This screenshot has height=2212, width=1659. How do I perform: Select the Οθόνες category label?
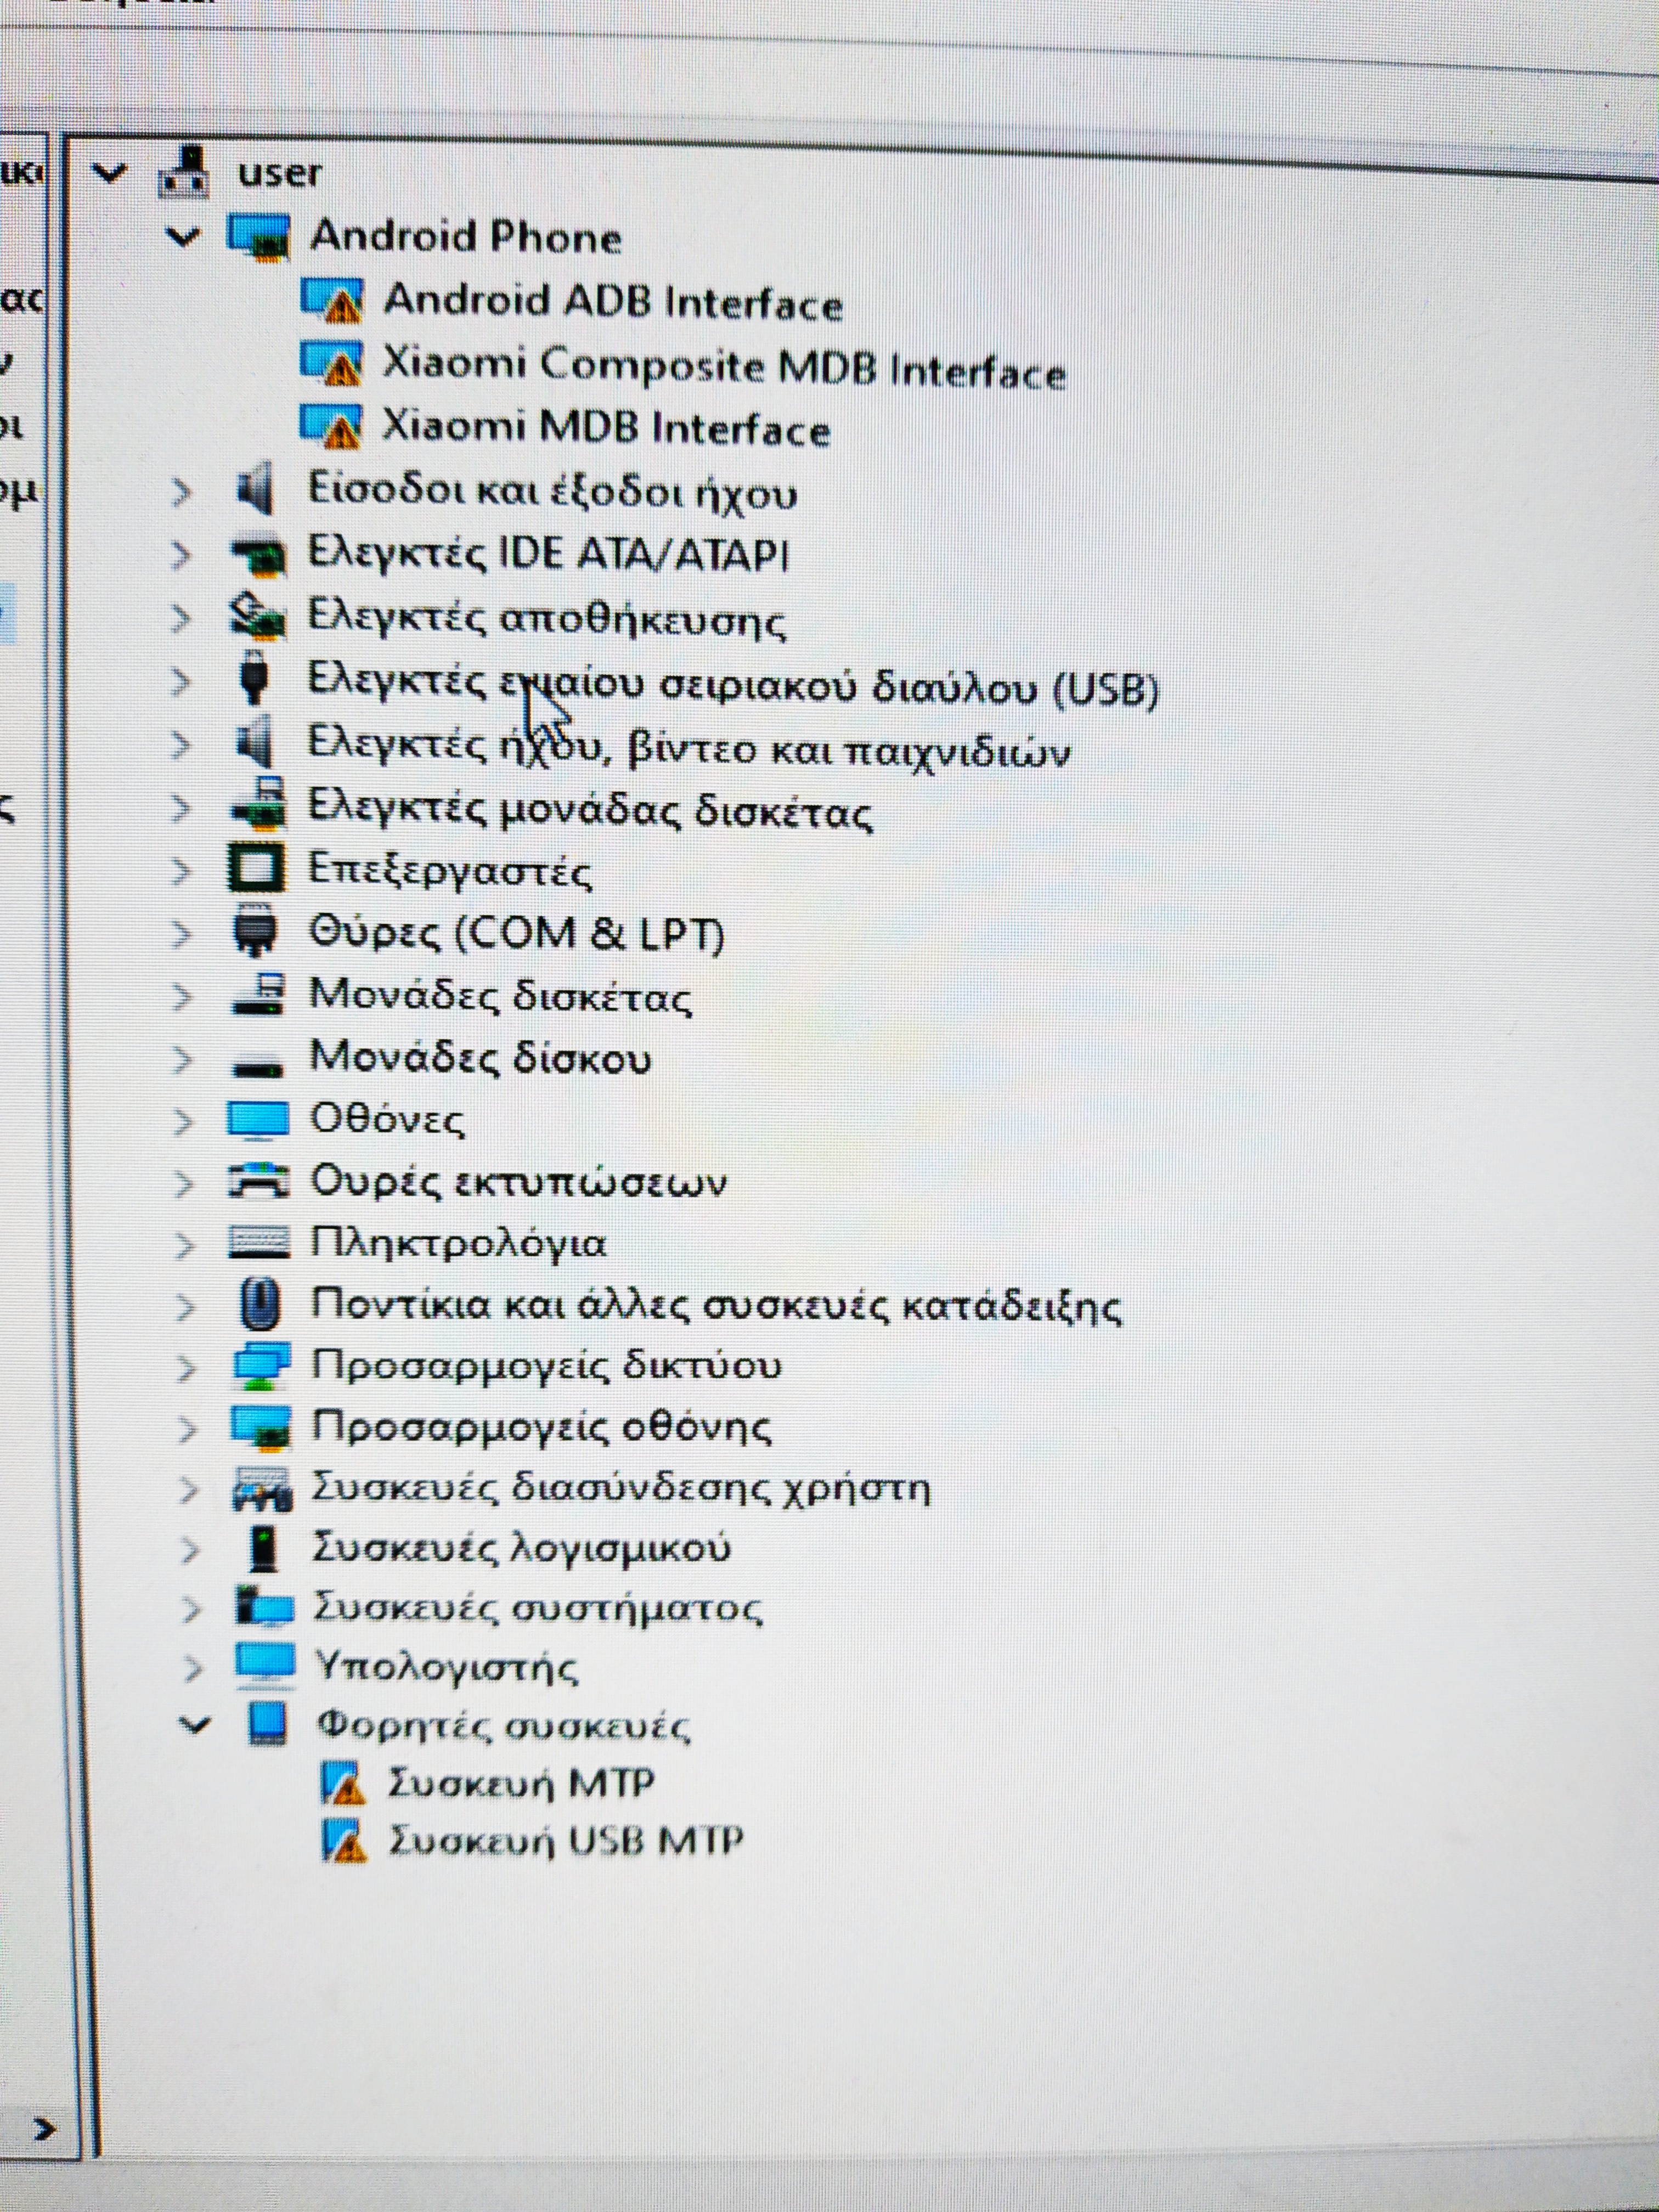[387, 1119]
